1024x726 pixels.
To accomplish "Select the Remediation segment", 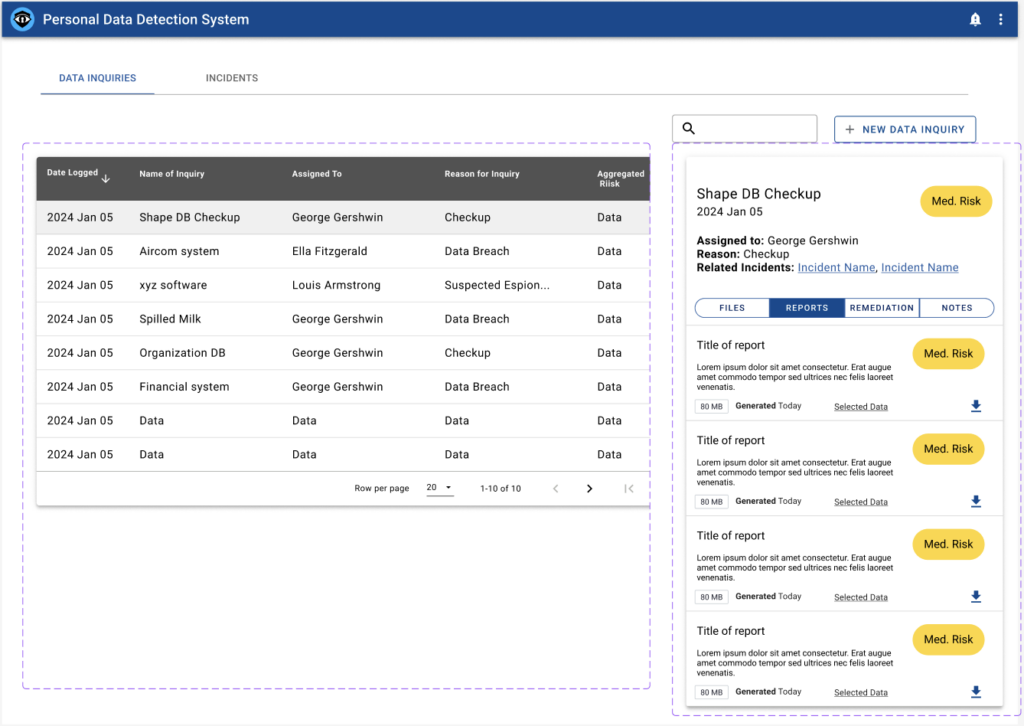I will pyautogui.click(x=881, y=308).
